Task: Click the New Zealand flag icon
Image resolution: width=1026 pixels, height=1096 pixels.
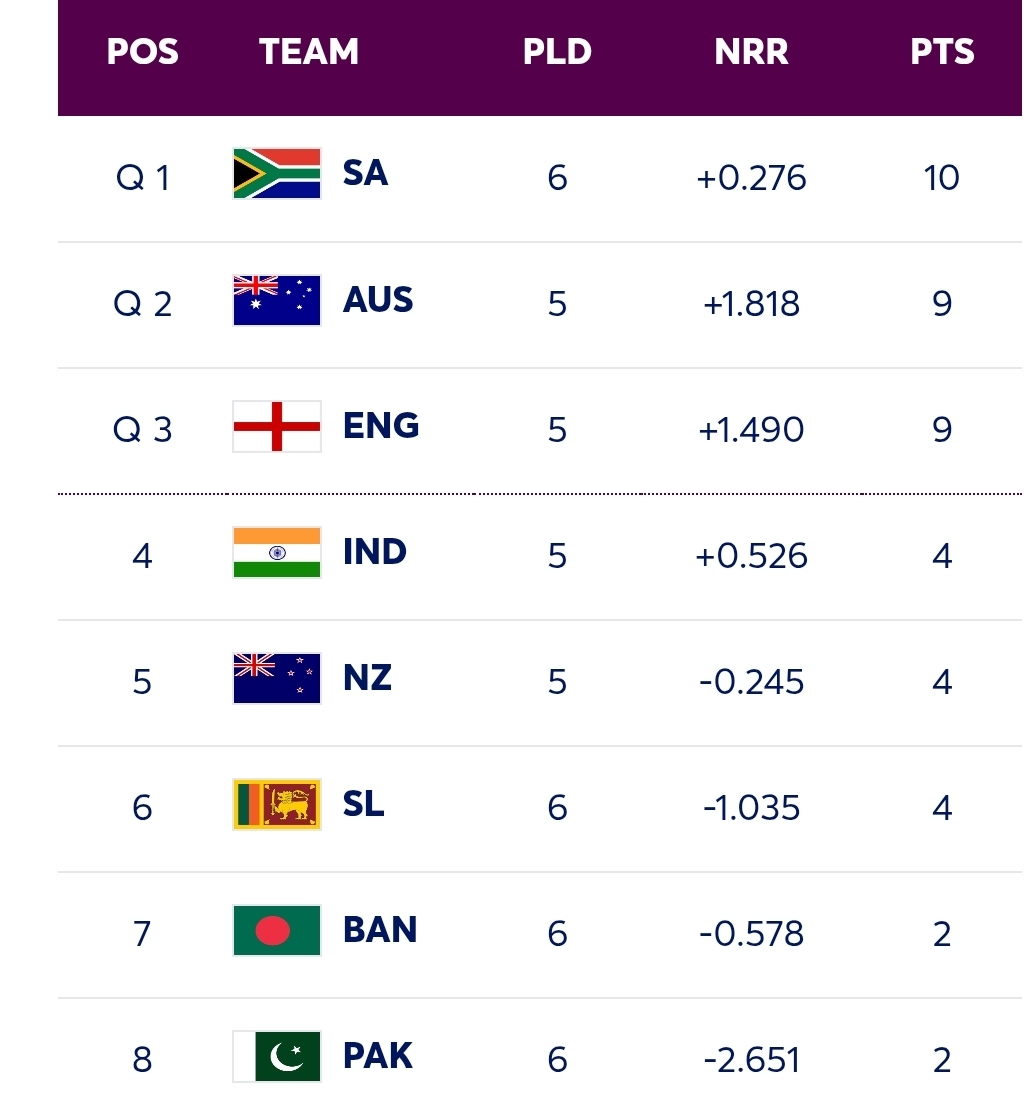Action: coord(276,678)
